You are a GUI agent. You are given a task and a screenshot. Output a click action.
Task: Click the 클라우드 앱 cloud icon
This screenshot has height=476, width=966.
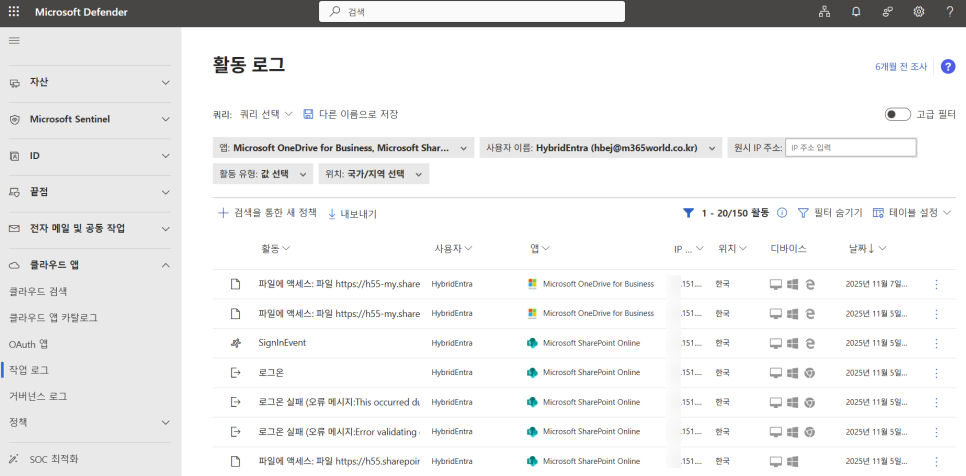14,265
